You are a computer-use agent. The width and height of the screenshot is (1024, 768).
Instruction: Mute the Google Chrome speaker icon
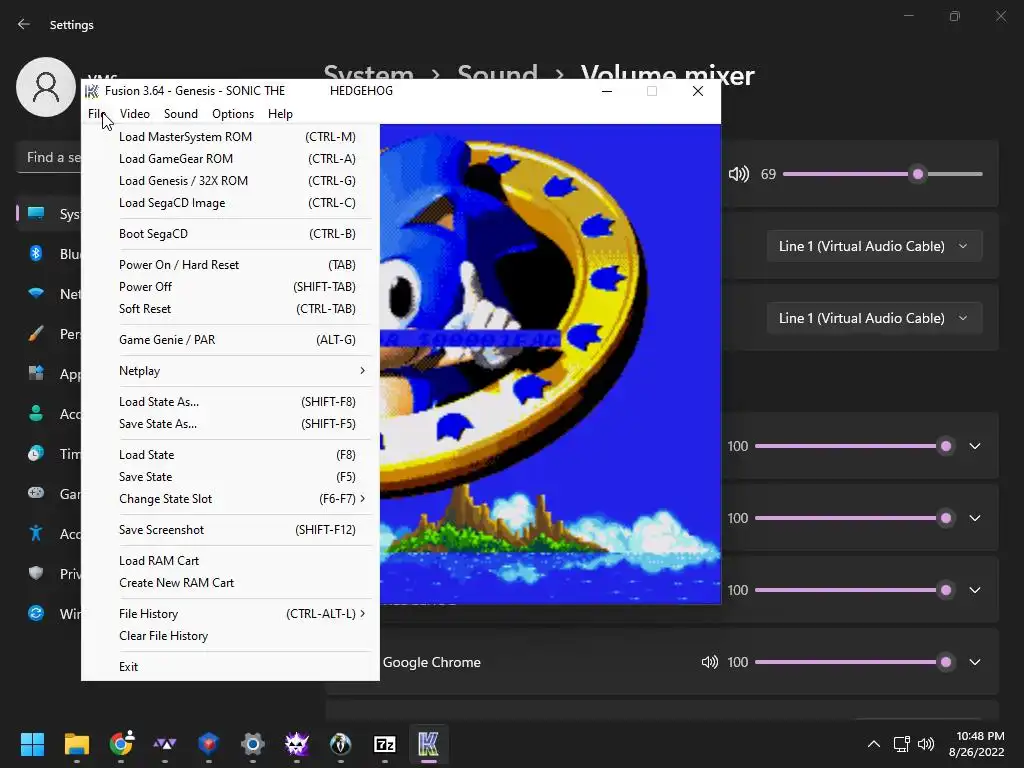(709, 662)
